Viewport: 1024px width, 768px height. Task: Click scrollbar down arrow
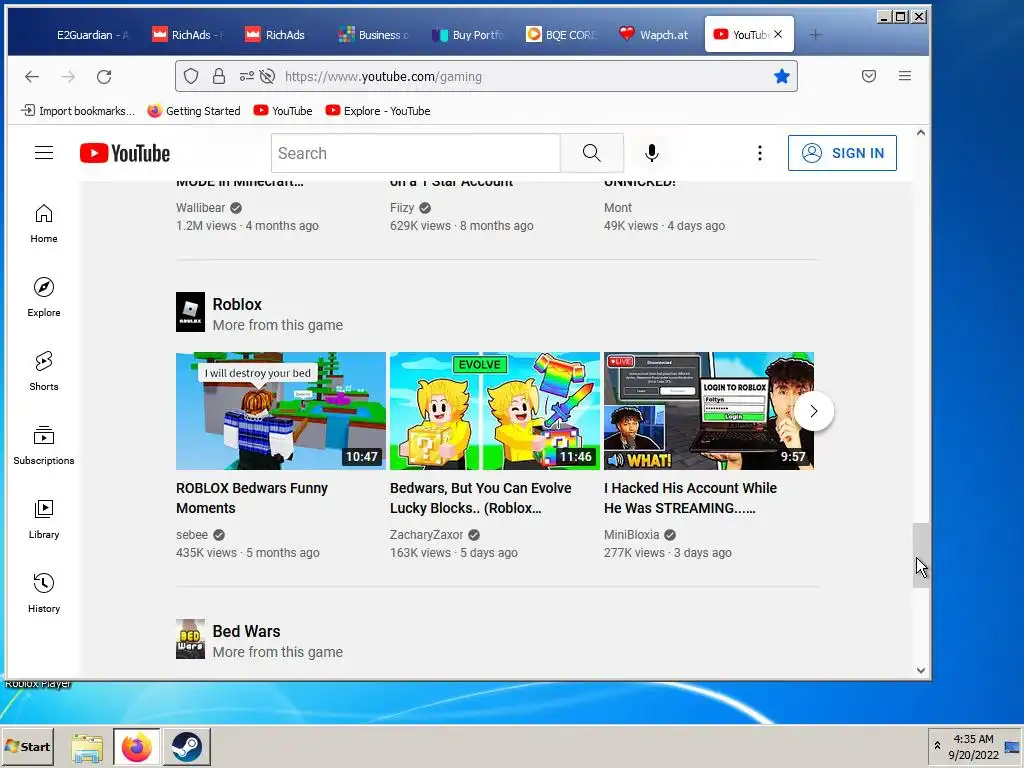pyautogui.click(x=921, y=670)
